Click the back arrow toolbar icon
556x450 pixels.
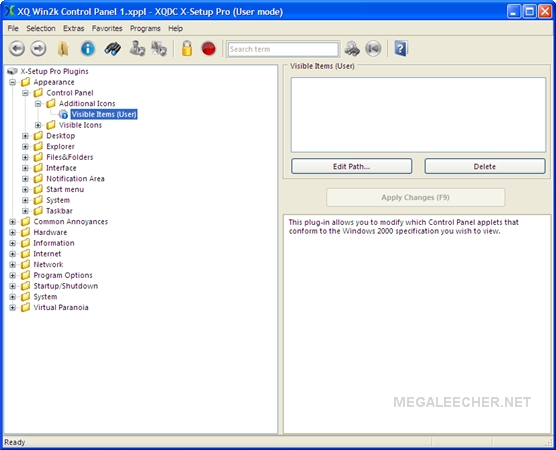[x=17, y=49]
